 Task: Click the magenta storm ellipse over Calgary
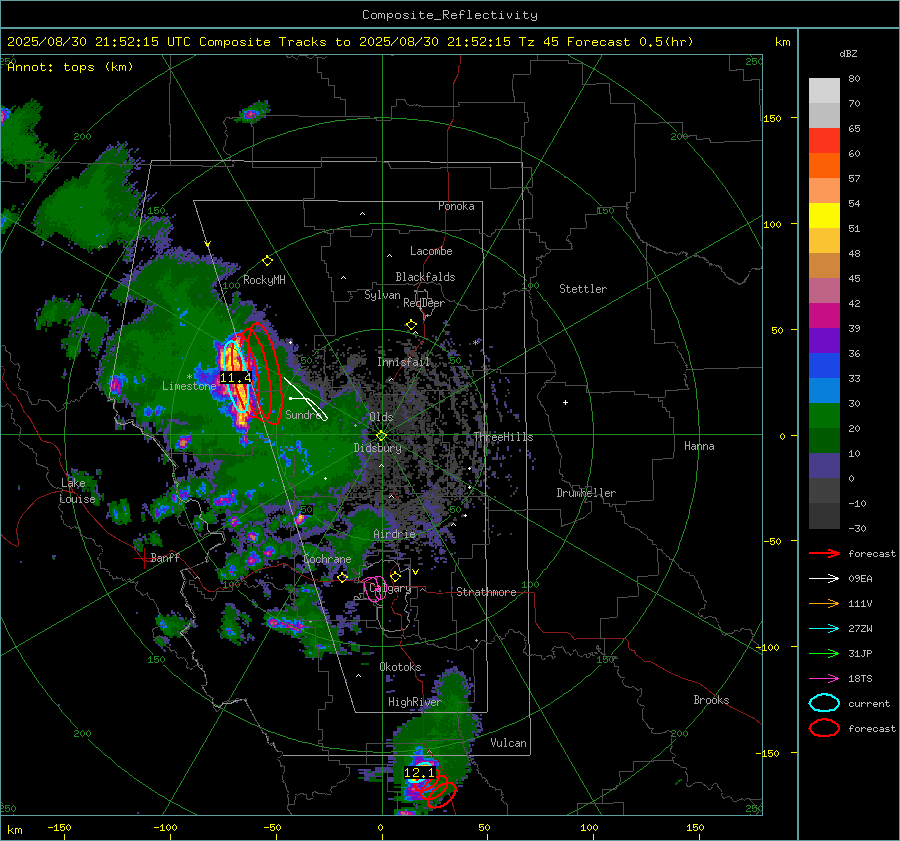(x=375, y=590)
